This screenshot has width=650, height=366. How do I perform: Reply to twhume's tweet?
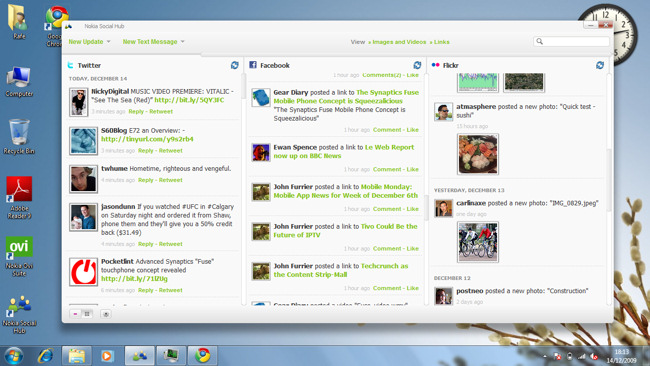146,180
